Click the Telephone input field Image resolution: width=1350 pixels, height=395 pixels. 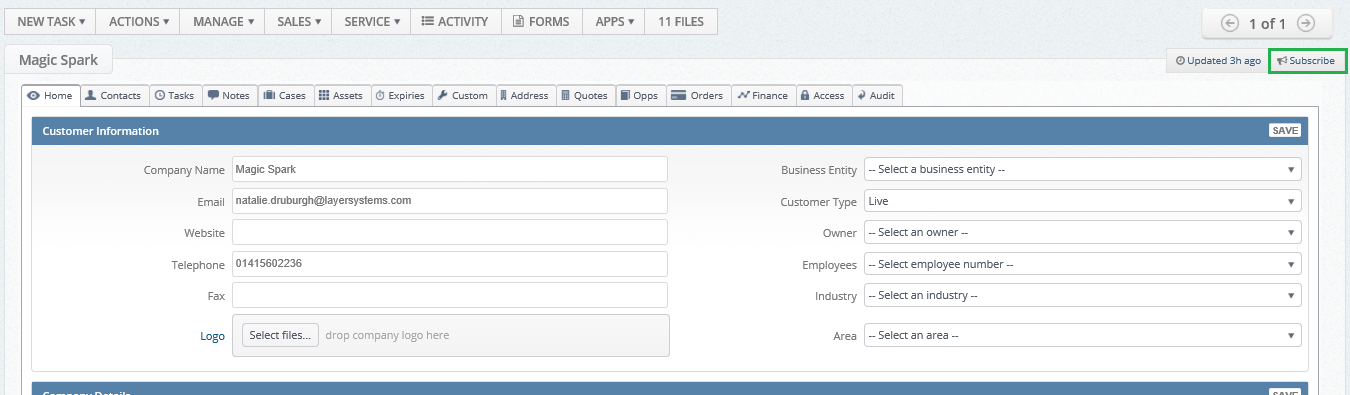(x=450, y=264)
